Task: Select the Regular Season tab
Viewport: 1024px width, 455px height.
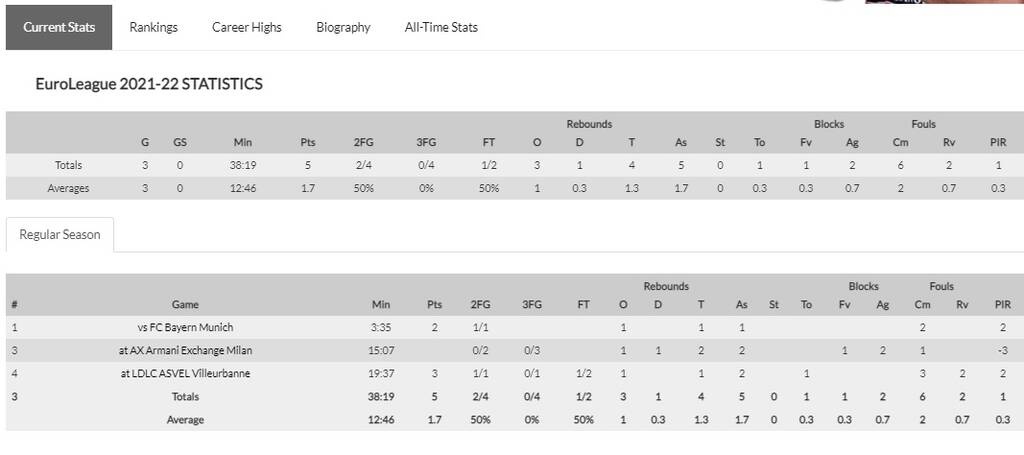Action: coord(60,234)
